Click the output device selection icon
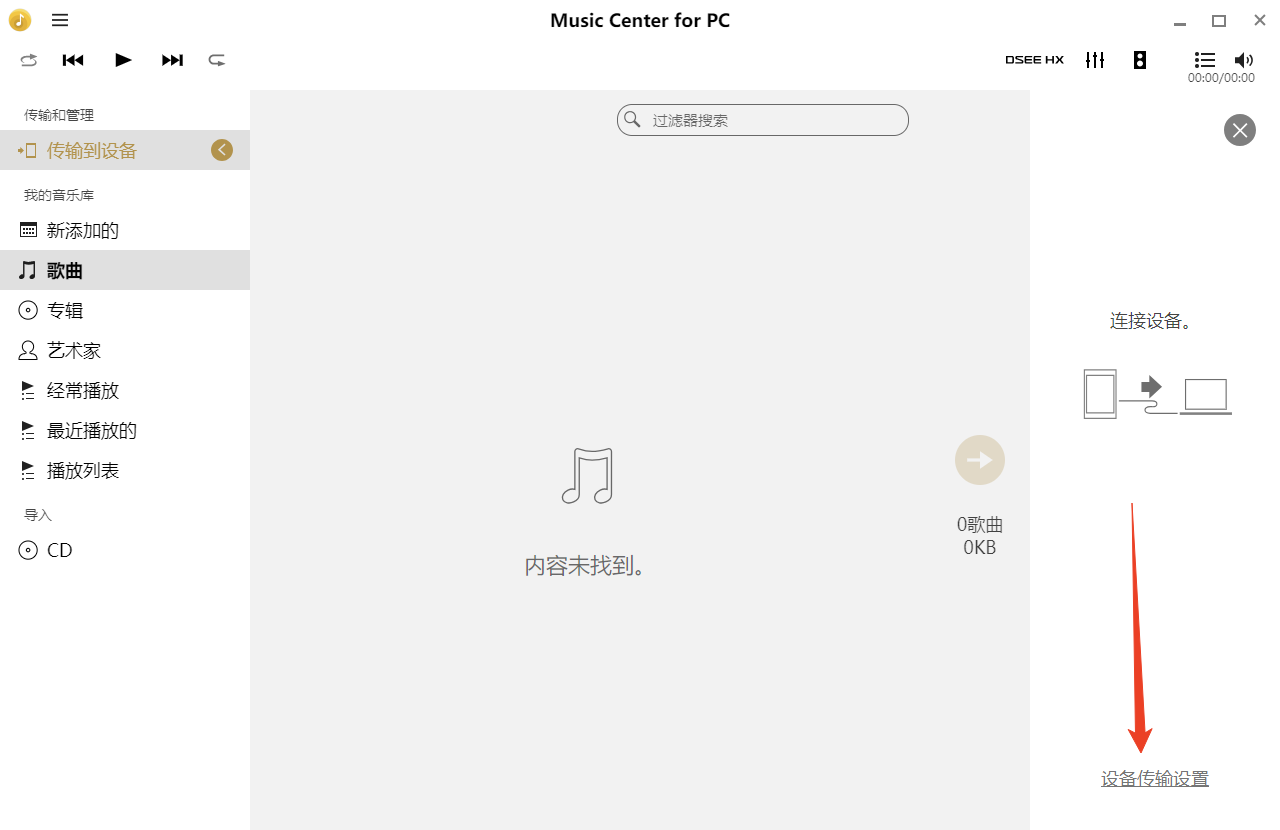Screen dimensions: 1280x830 pyautogui.click(x=1140, y=60)
